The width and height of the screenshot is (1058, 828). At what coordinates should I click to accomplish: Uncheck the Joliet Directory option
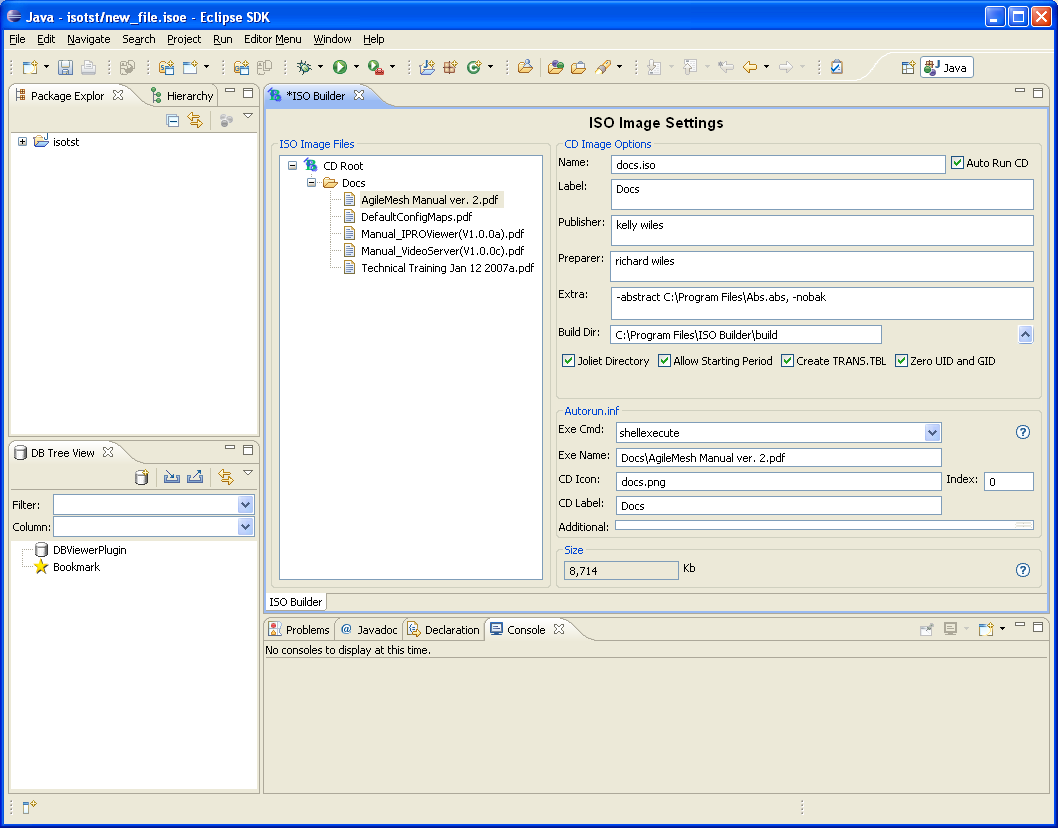tap(569, 361)
